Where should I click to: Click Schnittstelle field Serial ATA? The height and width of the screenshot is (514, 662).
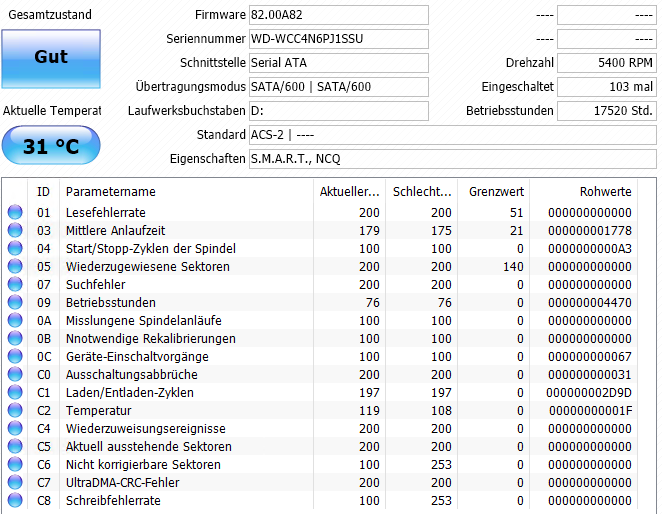point(339,63)
